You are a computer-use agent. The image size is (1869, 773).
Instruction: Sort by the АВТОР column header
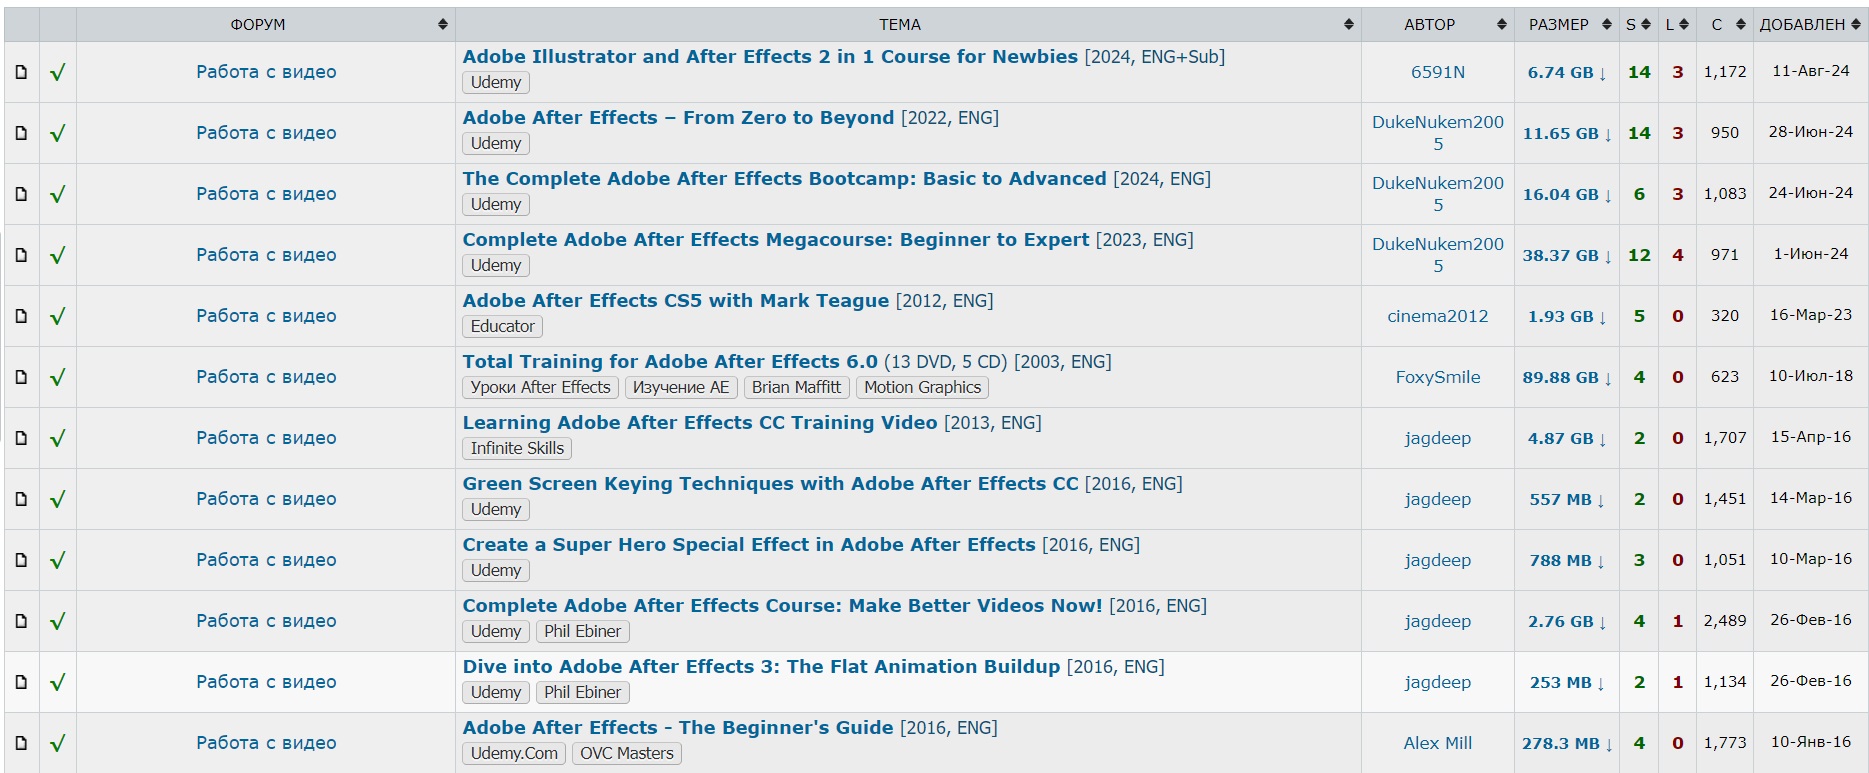(x=1437, y=24)
